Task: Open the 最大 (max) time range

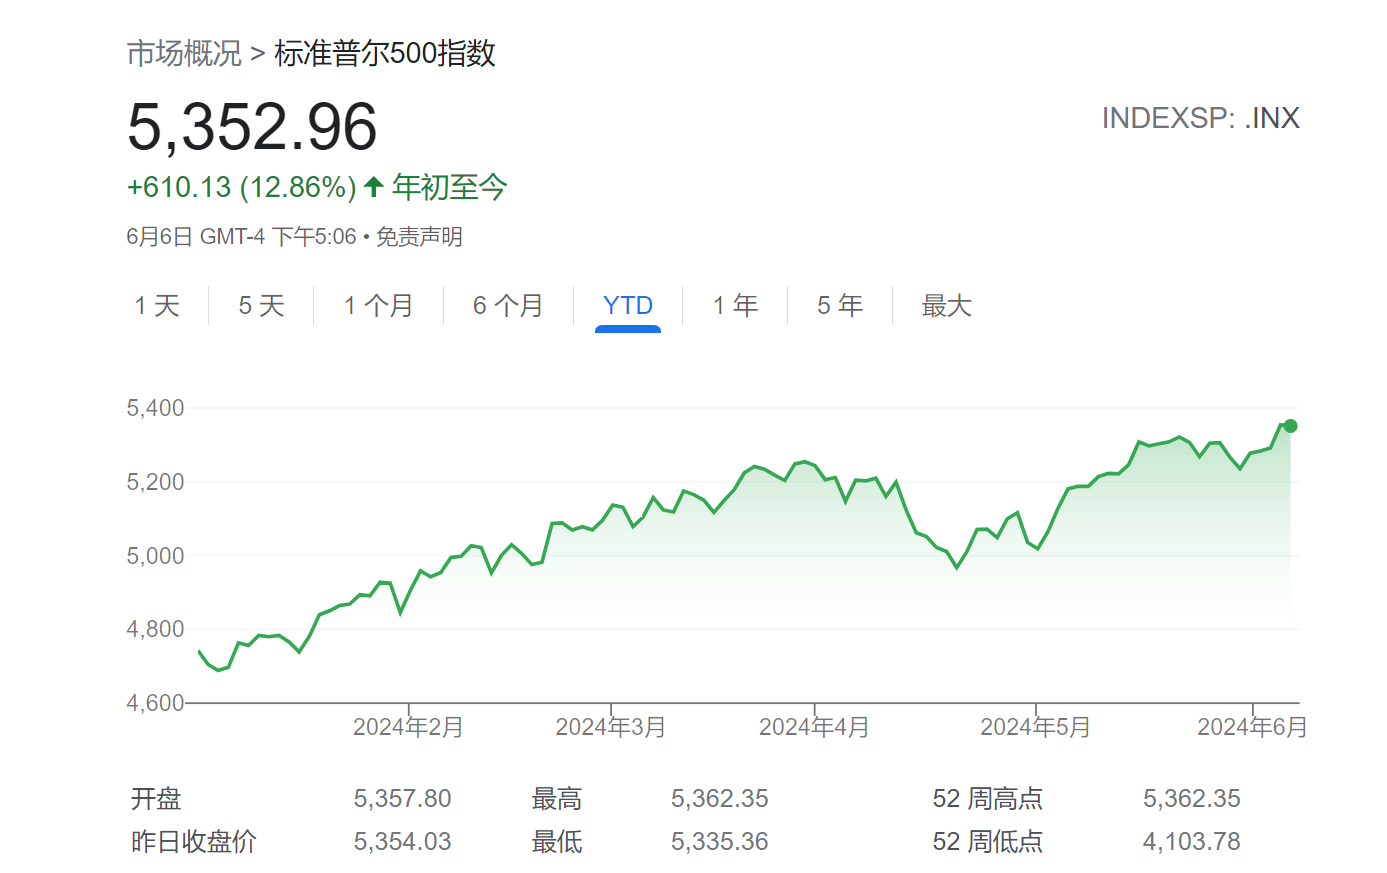Action: [x=946, y=305]
